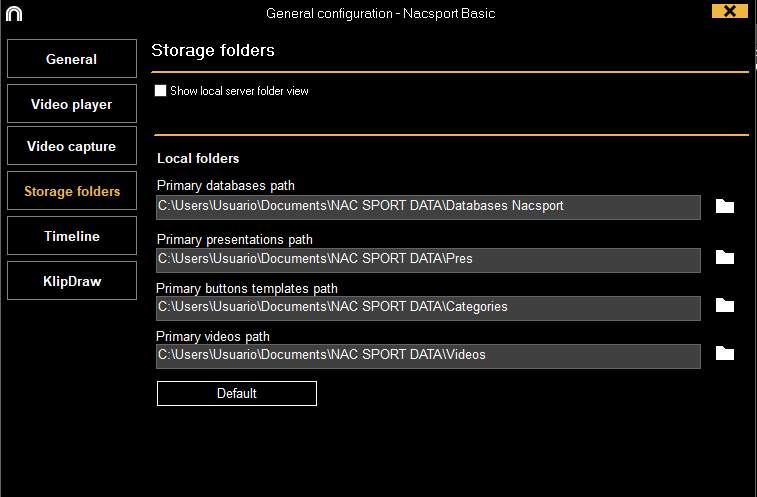
Task: Click the 'Primary buttons templates path' label
Action: (x=247, y=288)
